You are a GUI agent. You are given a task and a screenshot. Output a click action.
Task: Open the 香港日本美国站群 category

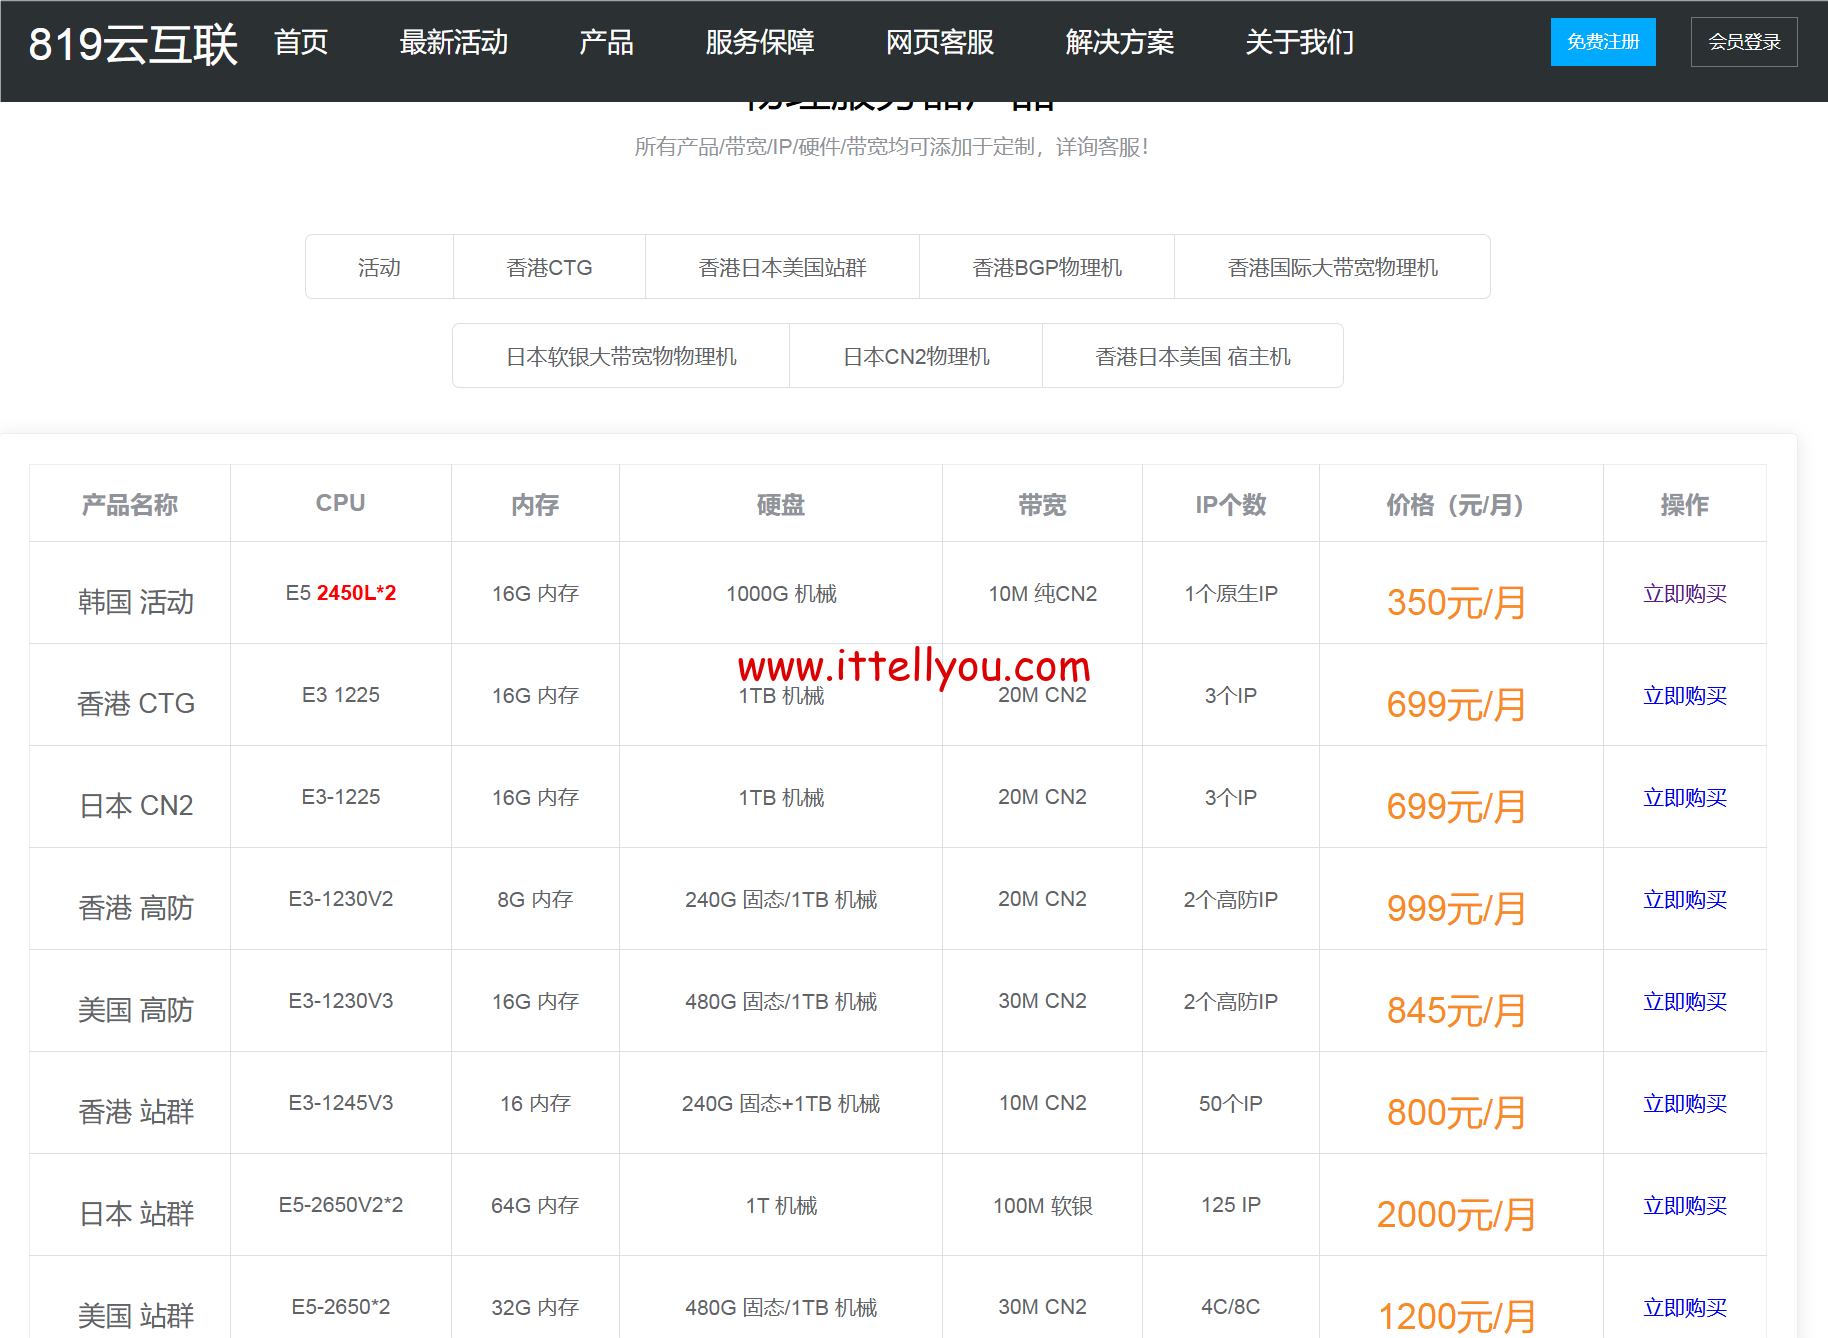tap(782, 266)
